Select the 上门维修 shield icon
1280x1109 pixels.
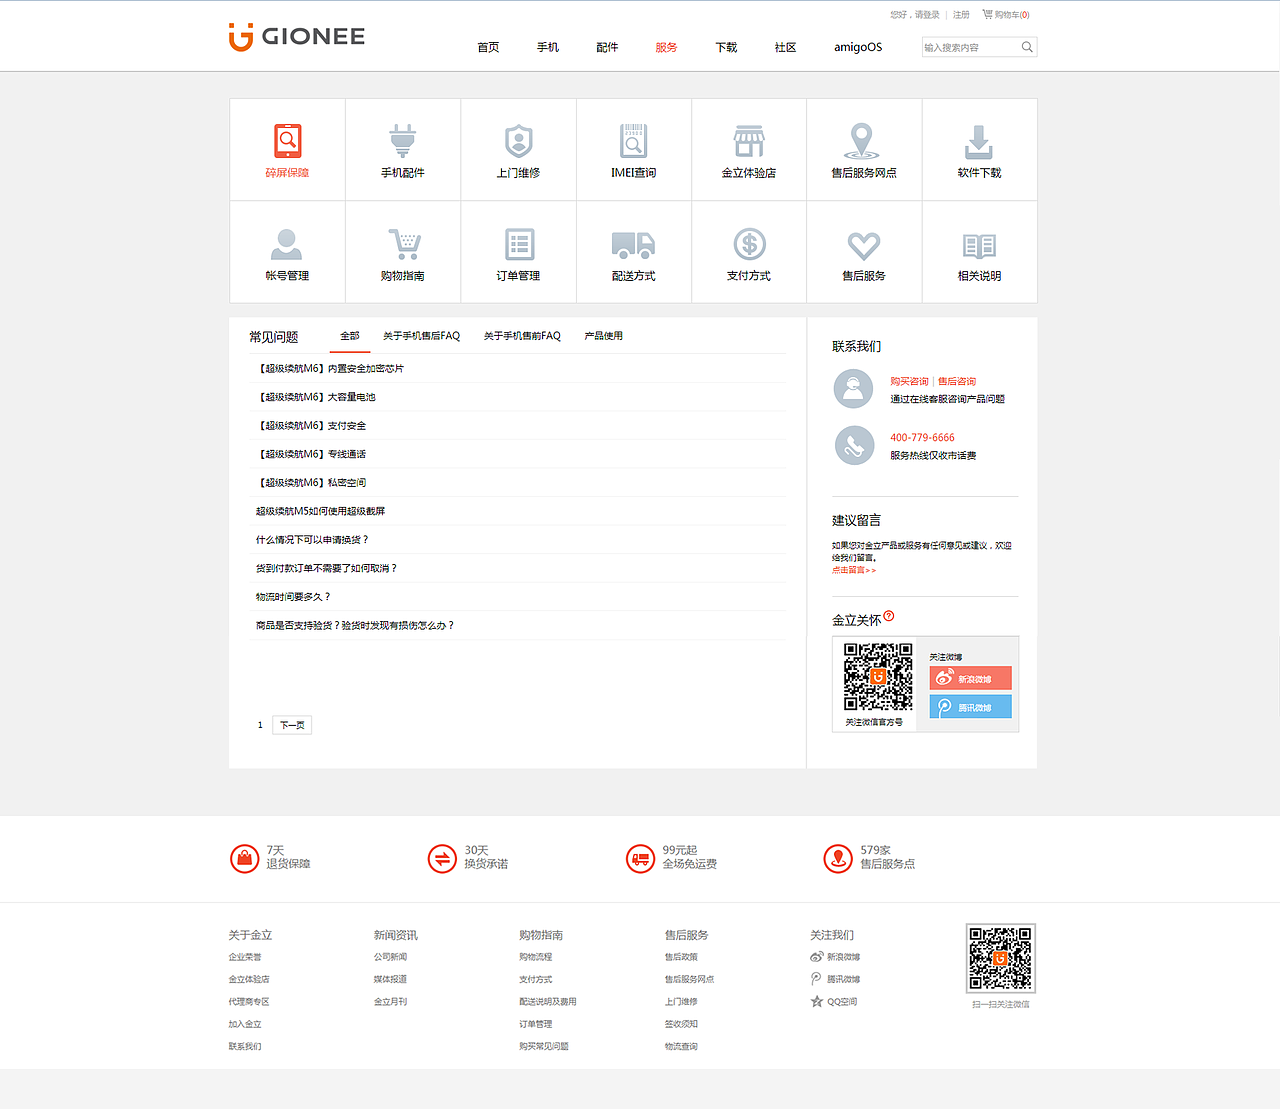519,141
